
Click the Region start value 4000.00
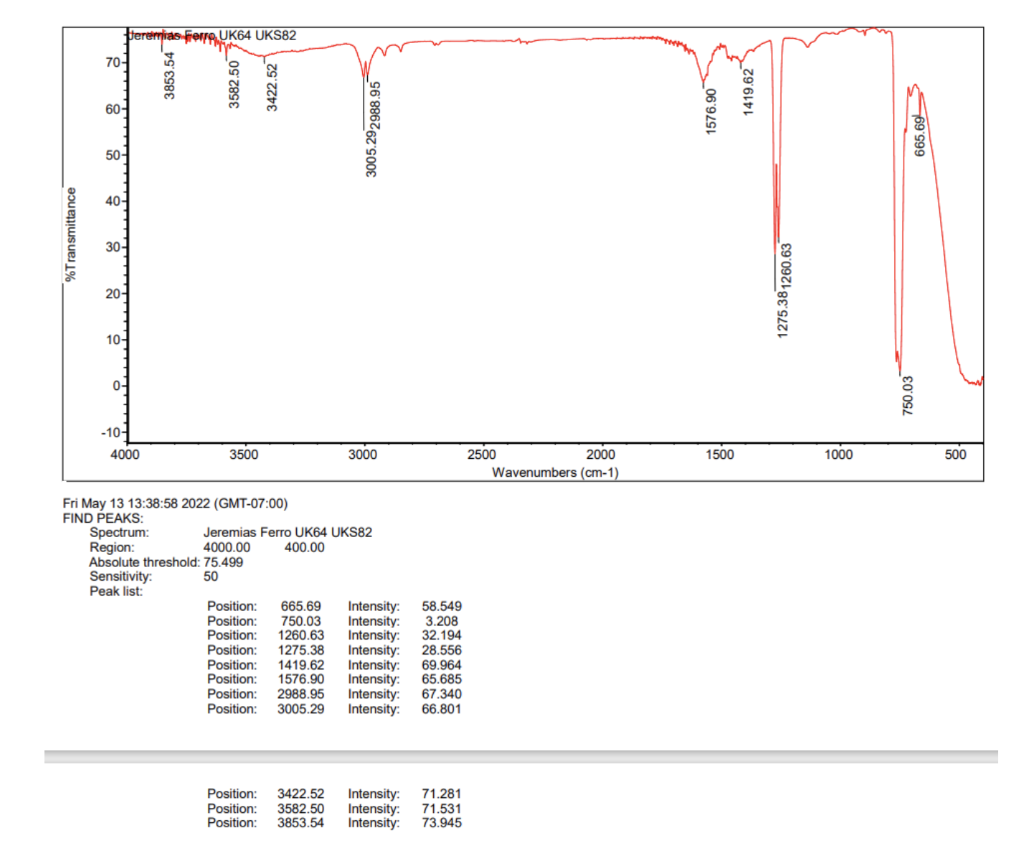pos(227,547)
